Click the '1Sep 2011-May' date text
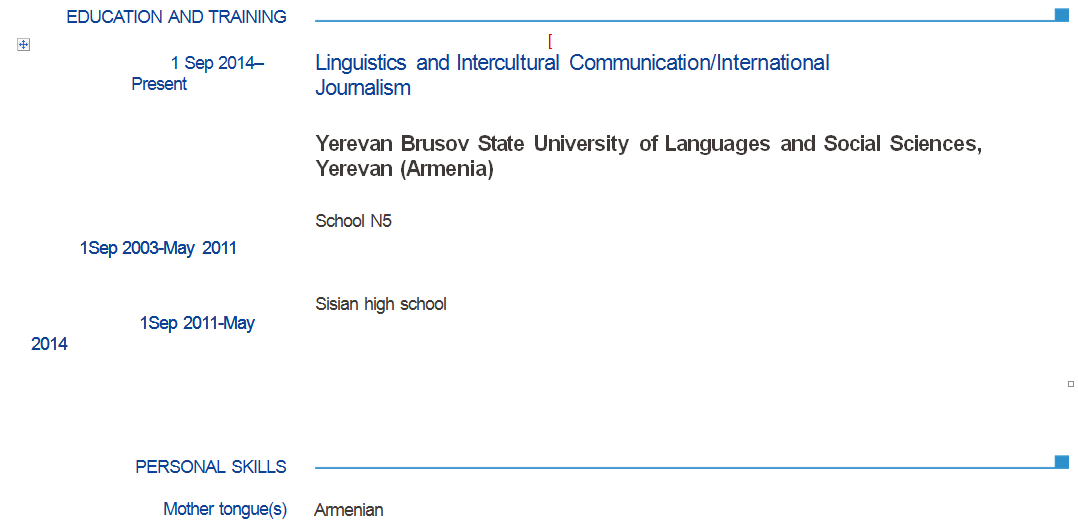1078x526 pixels. pos(197,323)
